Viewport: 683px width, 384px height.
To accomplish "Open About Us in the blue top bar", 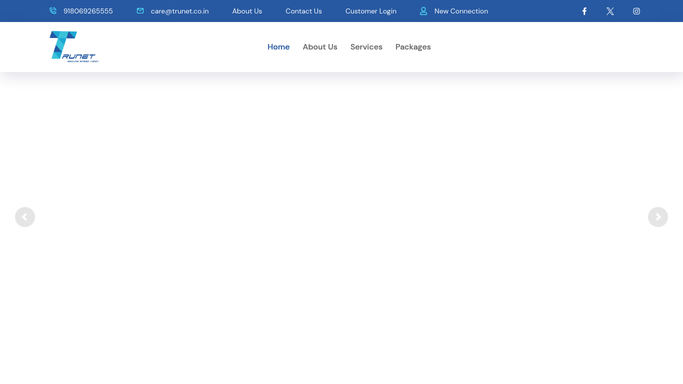I will tap(247, 11).
